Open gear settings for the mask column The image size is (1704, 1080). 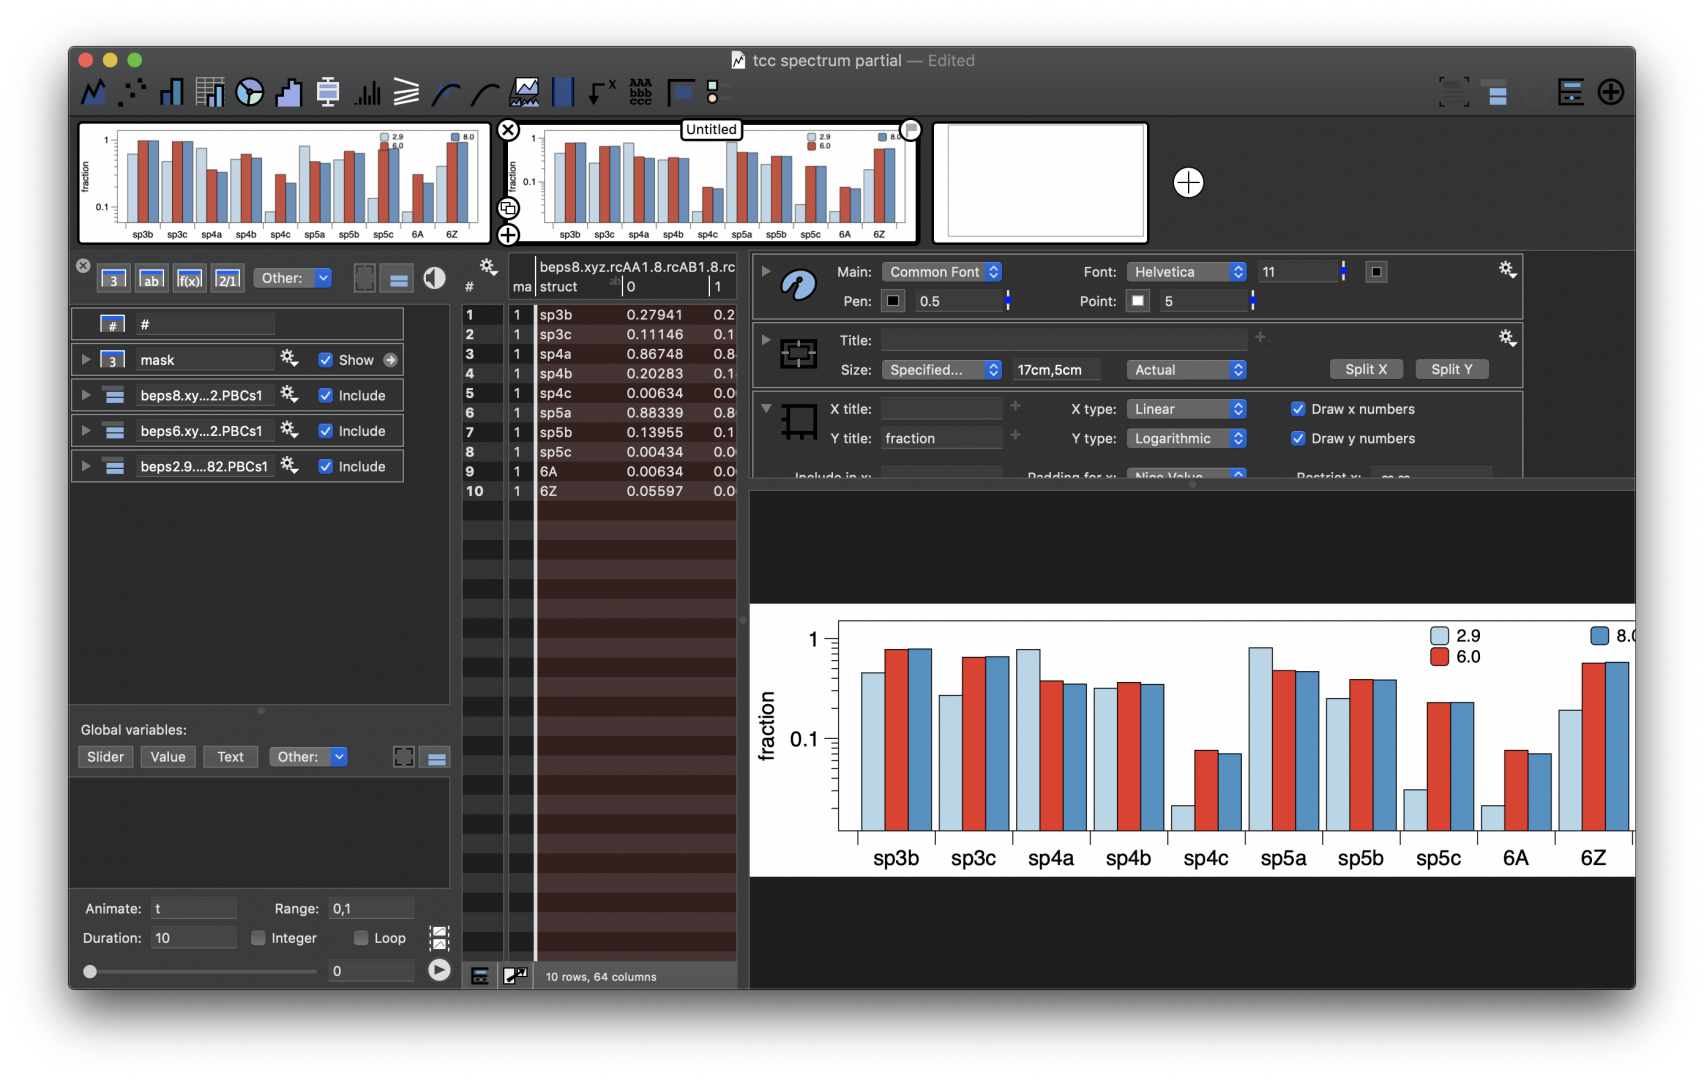point(289,359)
